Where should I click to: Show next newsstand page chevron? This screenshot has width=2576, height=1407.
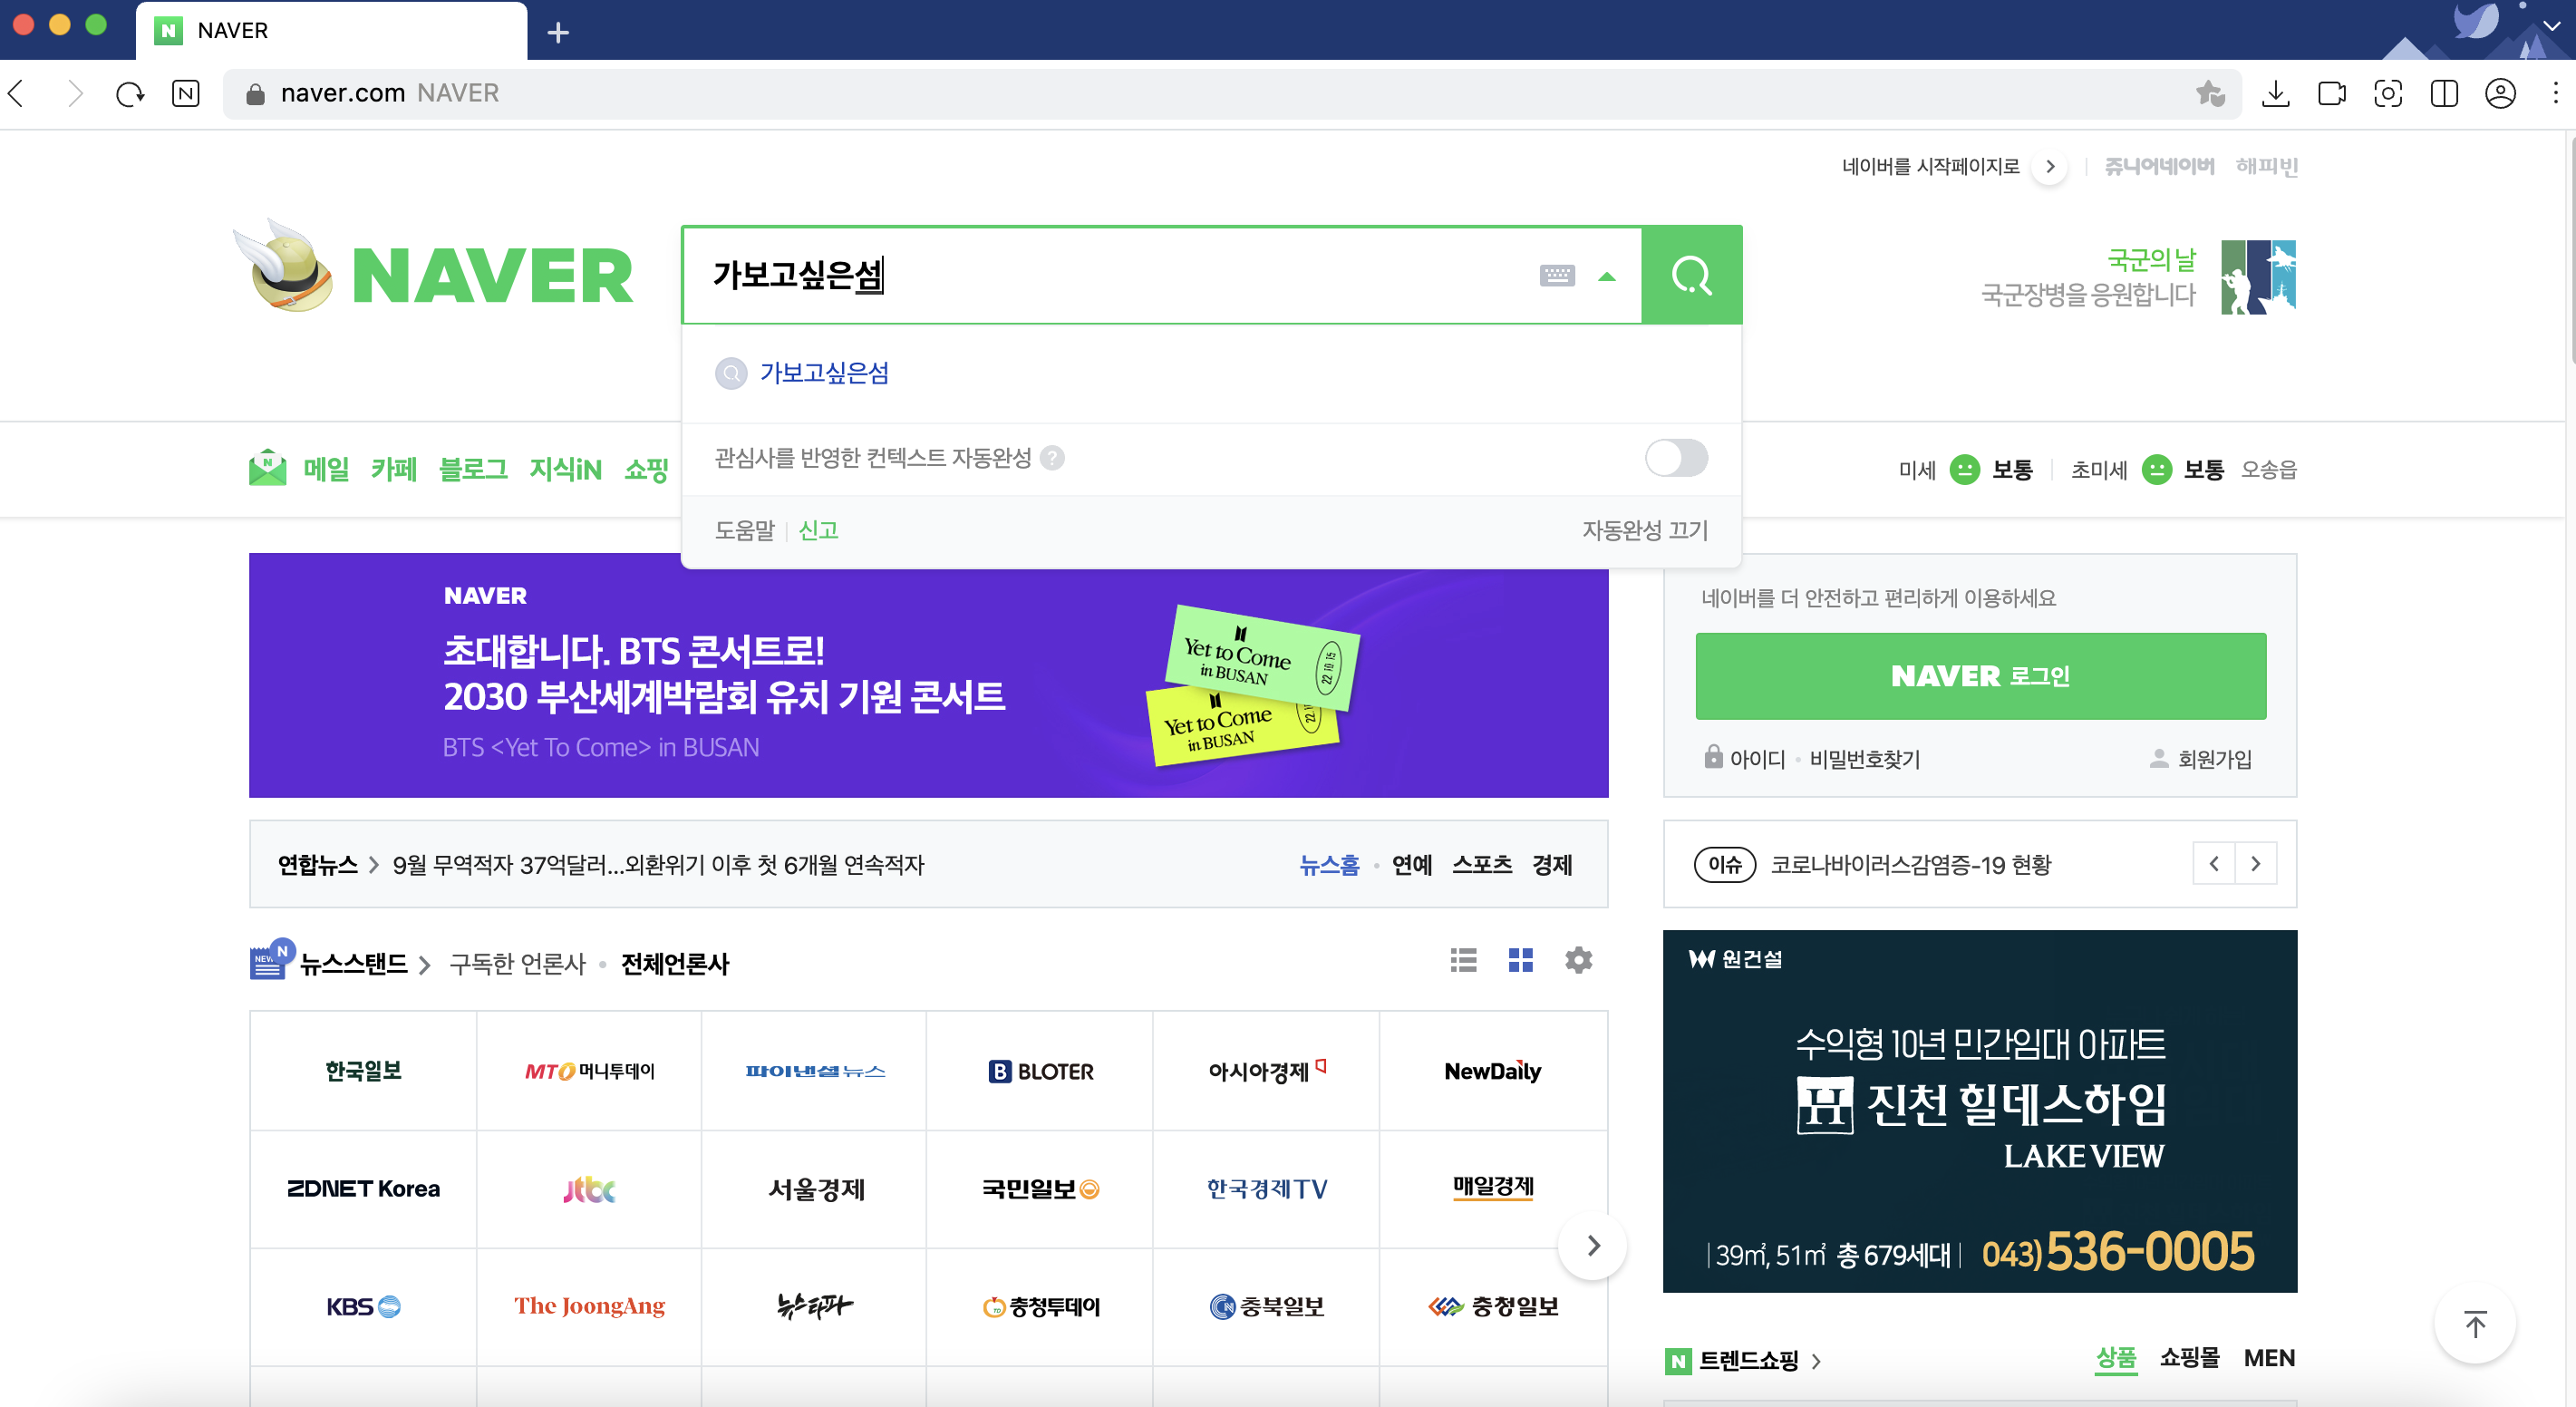pyautogui.click(x=1593, y=1245)
